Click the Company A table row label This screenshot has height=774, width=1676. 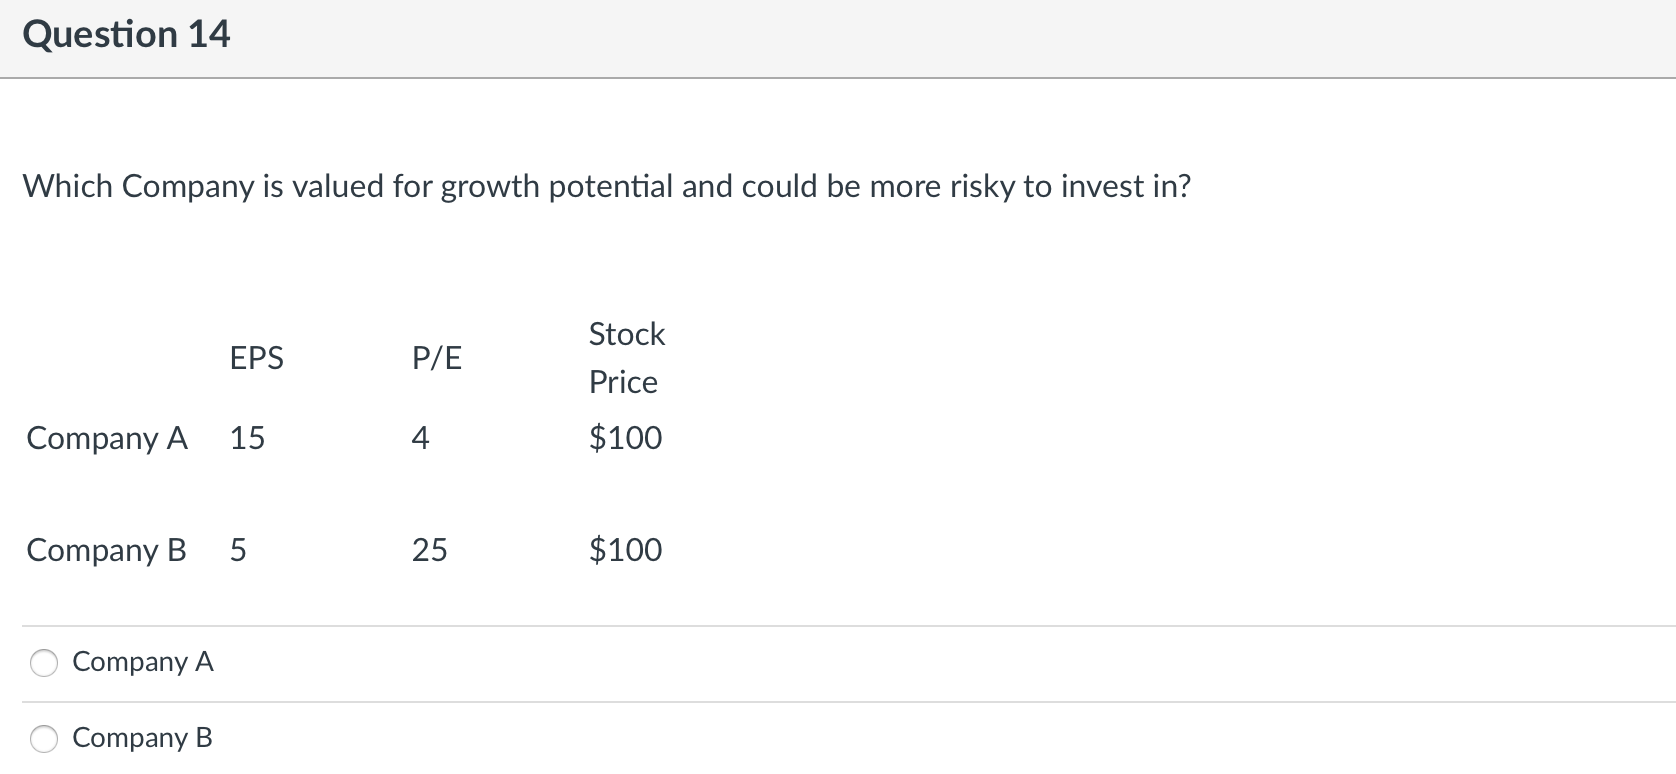[x=106, y=438]
